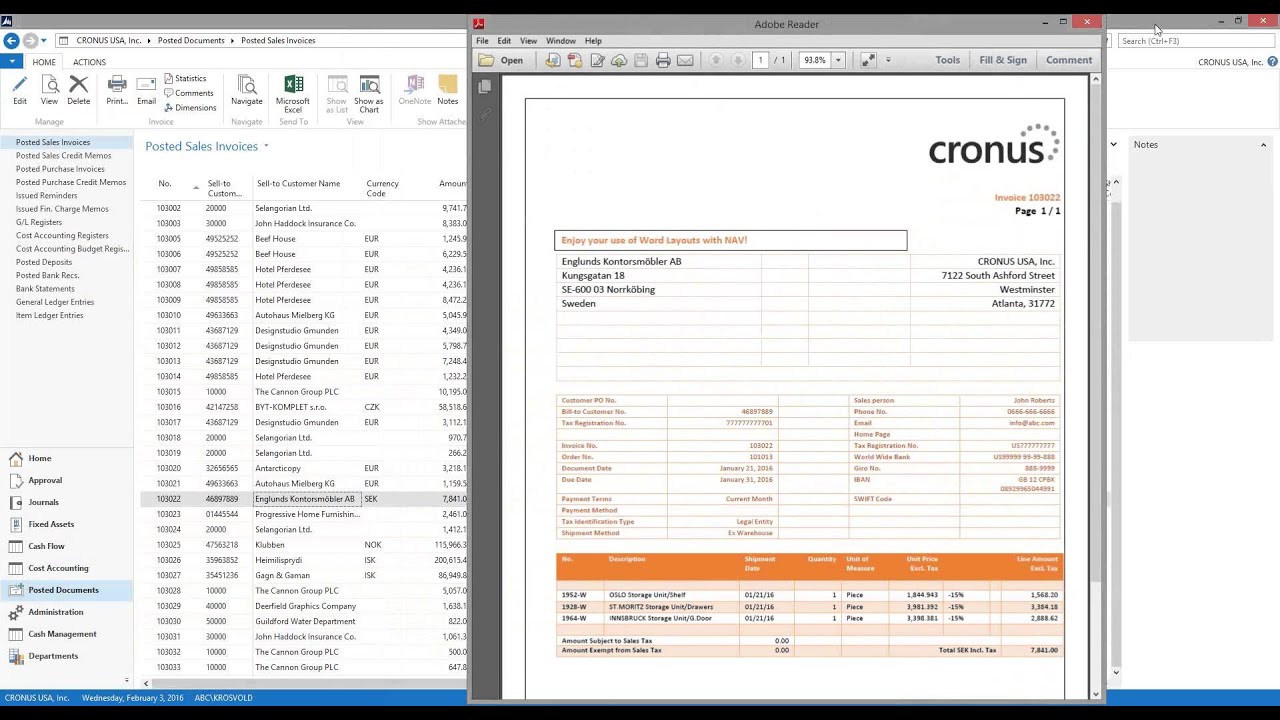Open the Window menu in Adobe Reader
1280x720 pixels.
click(561, 41)
